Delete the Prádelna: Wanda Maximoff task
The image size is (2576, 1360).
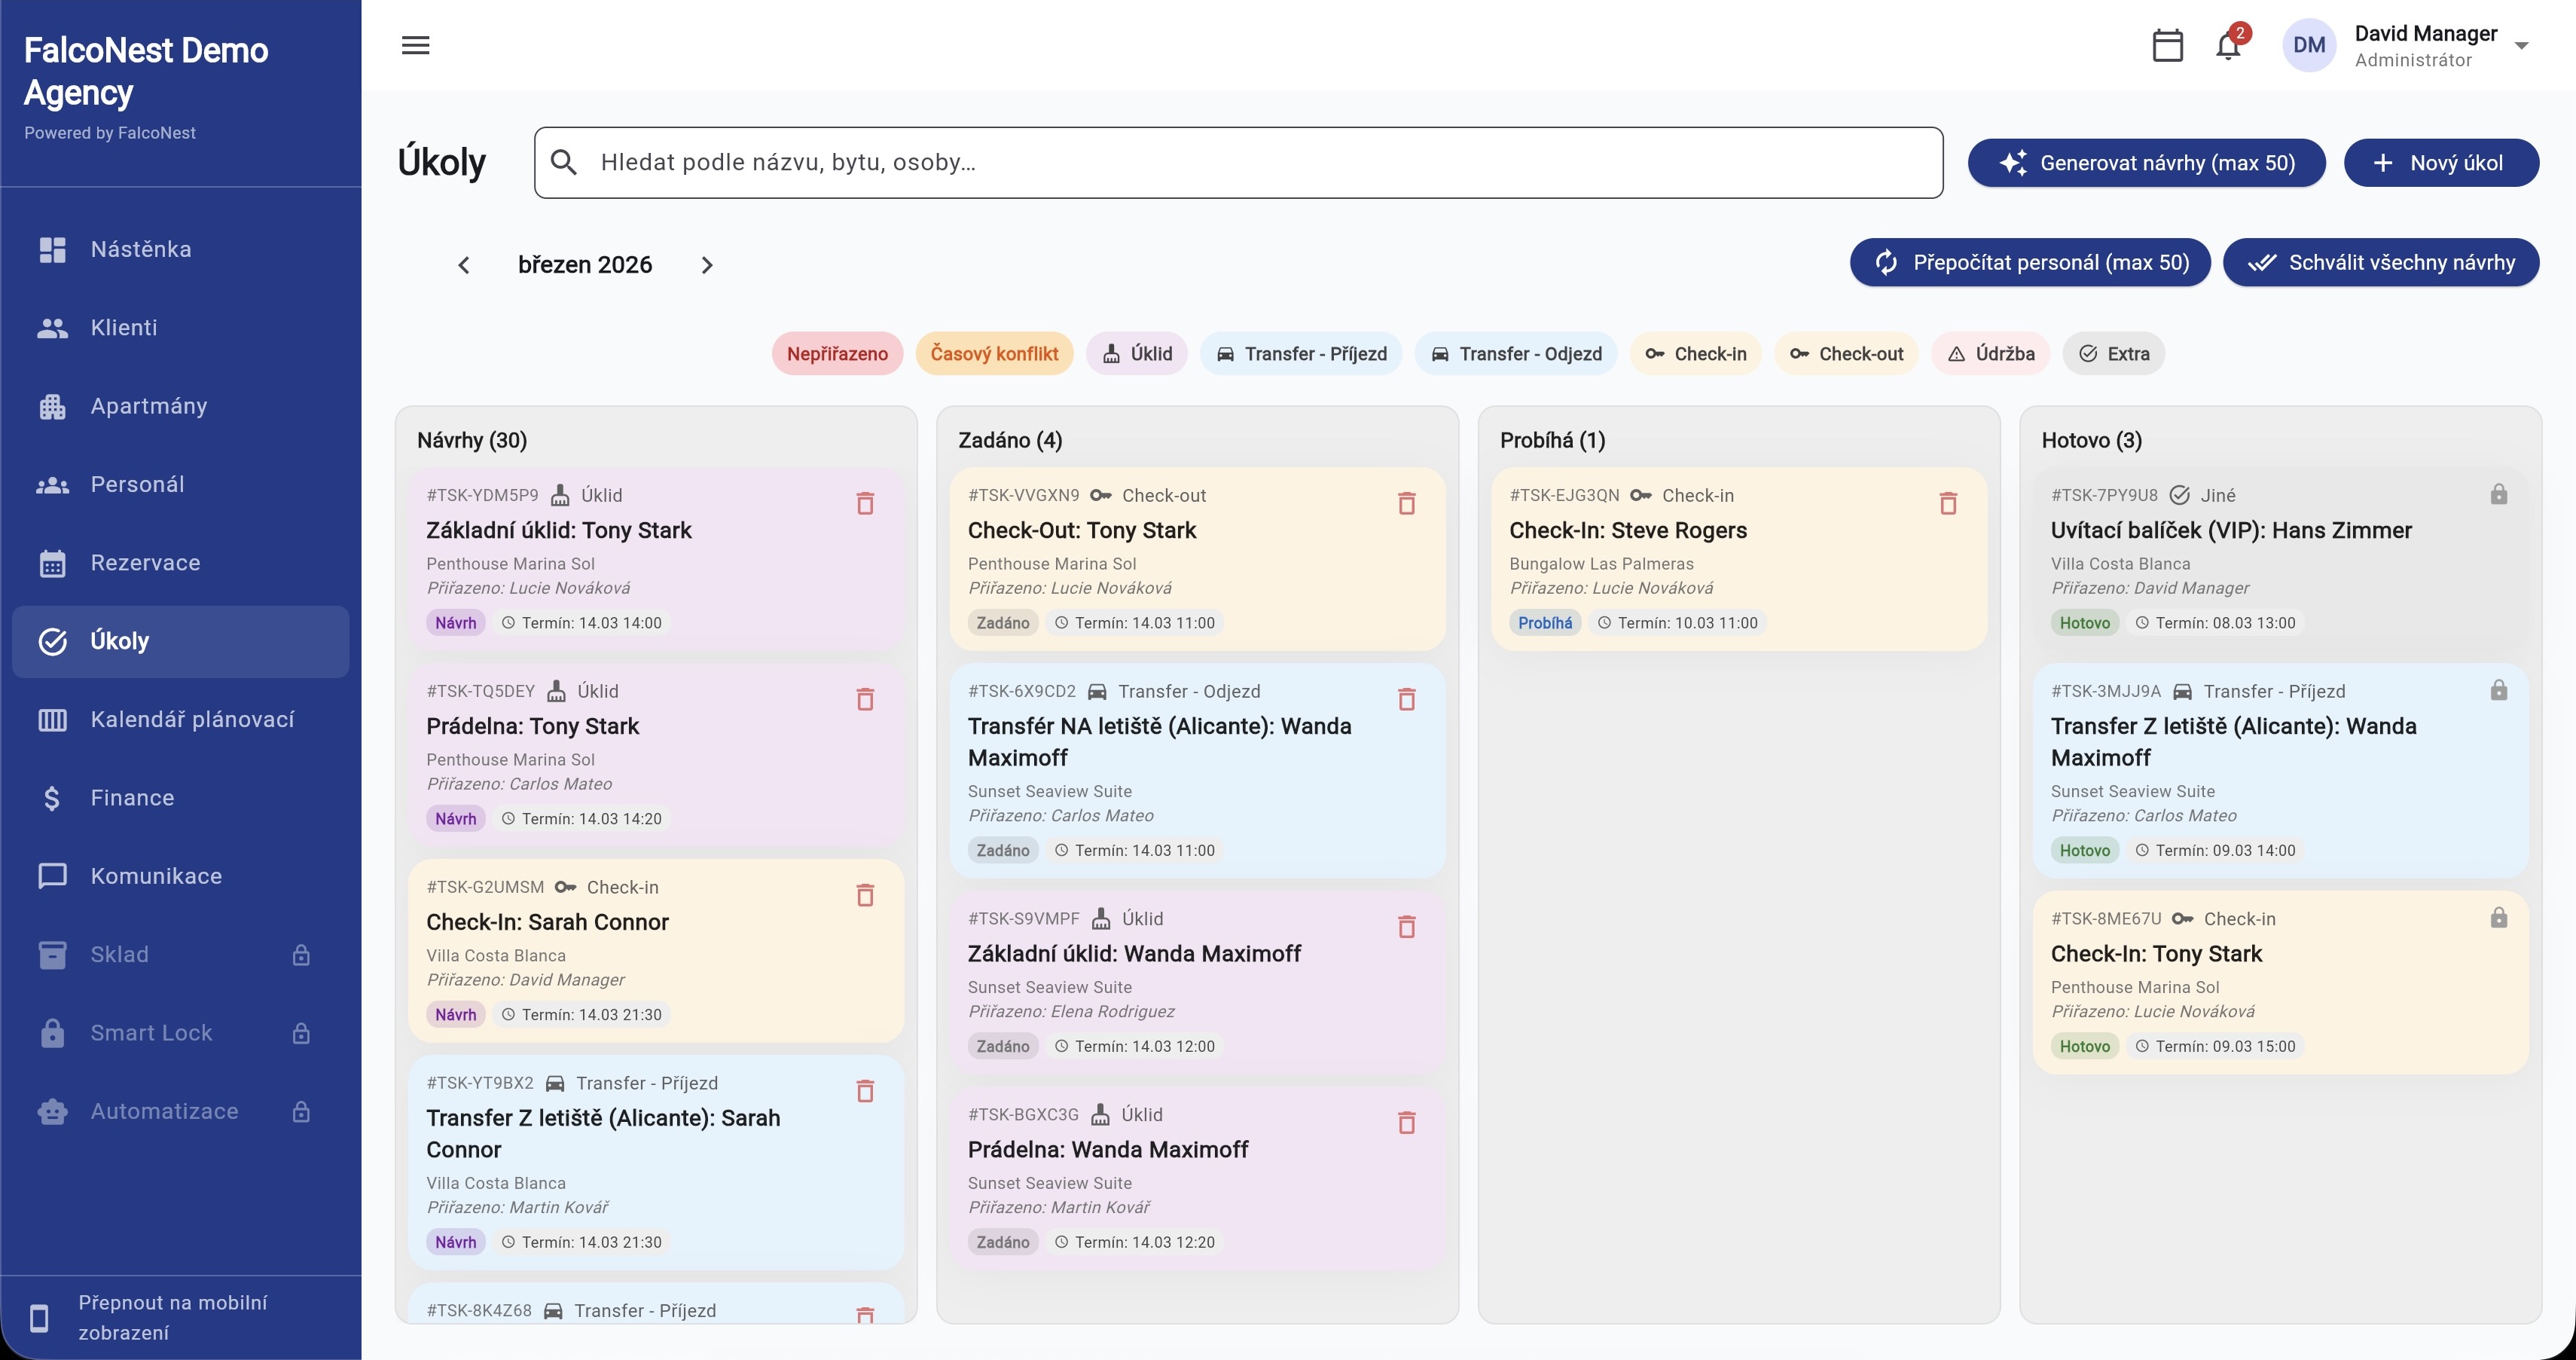[x=1406, y=1122]
